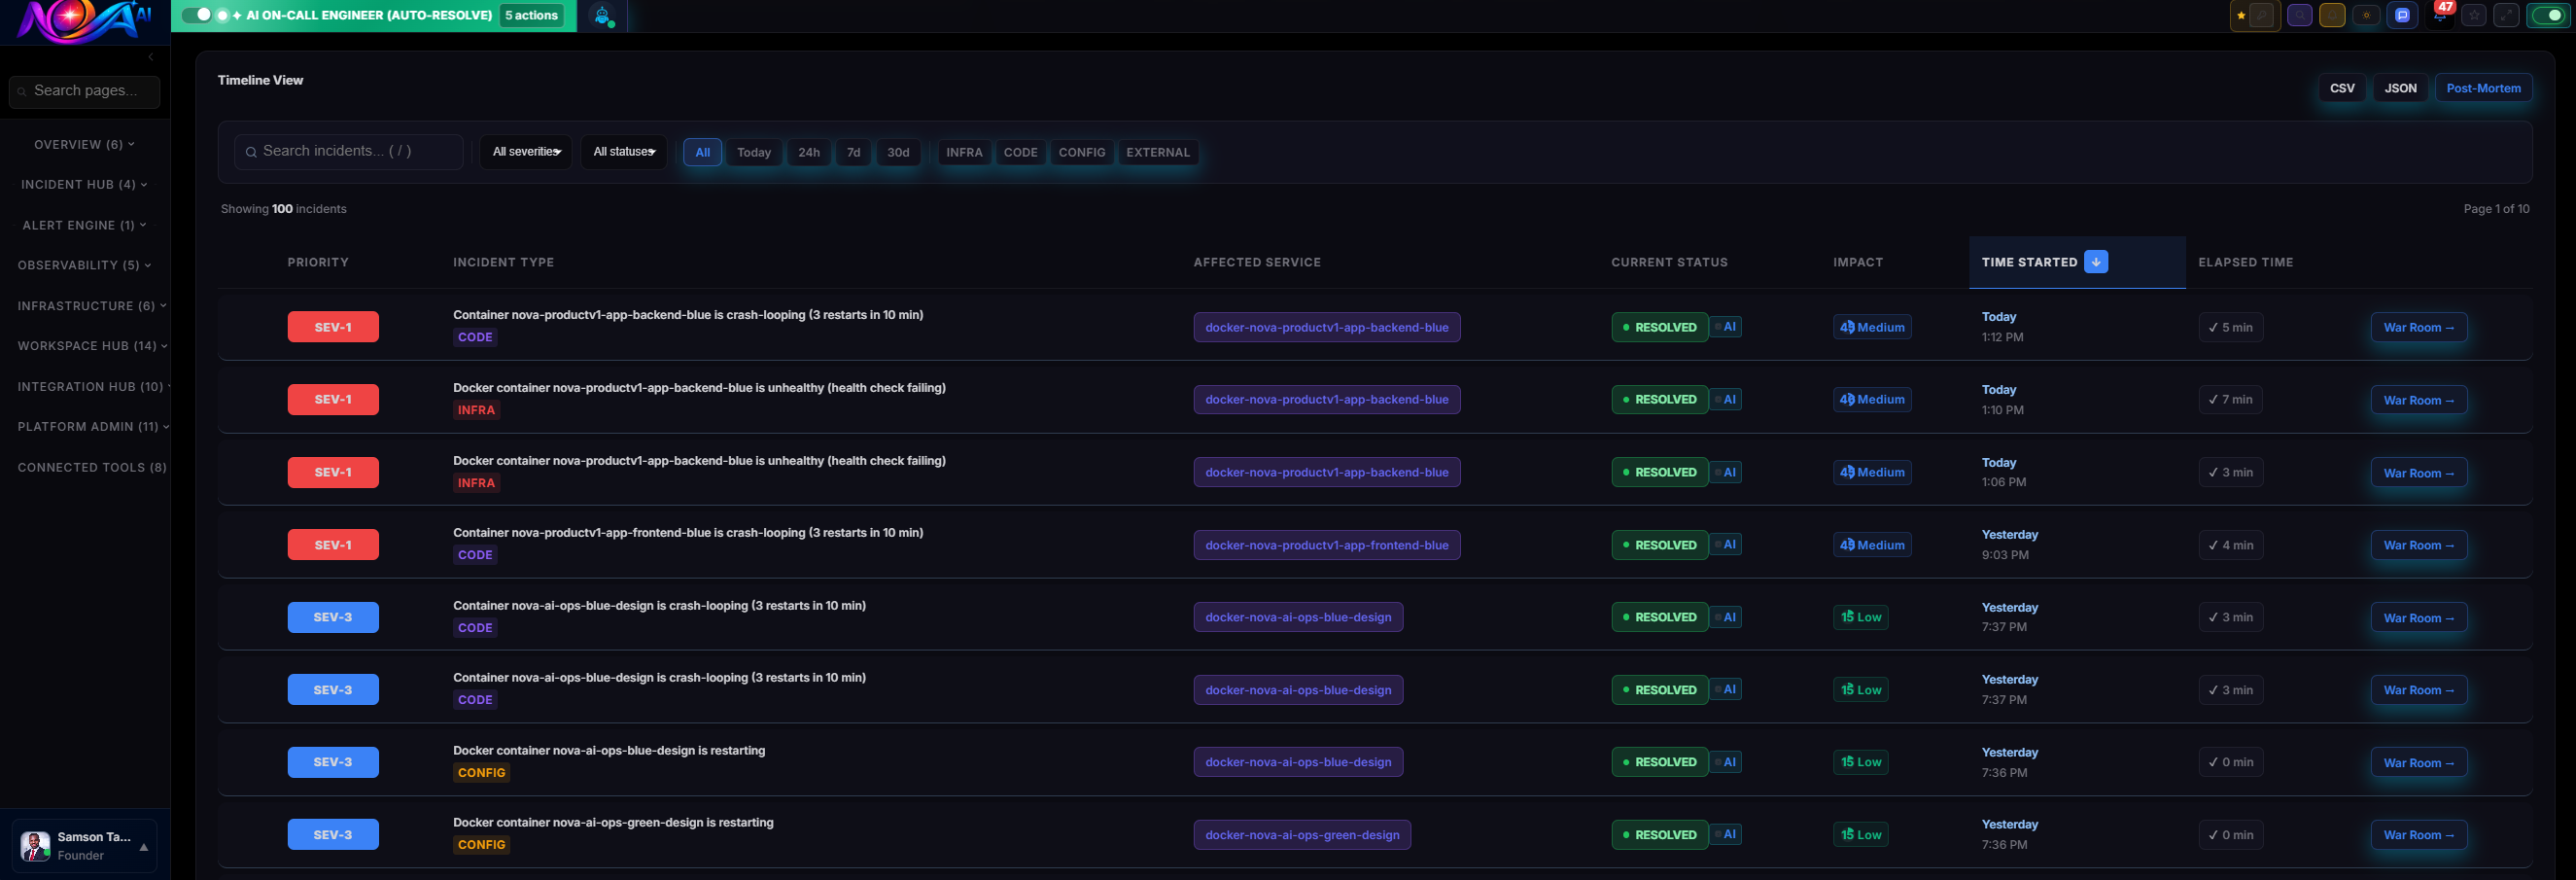
Task: Filter incidents by the INFRA tab
Action: 964,153
